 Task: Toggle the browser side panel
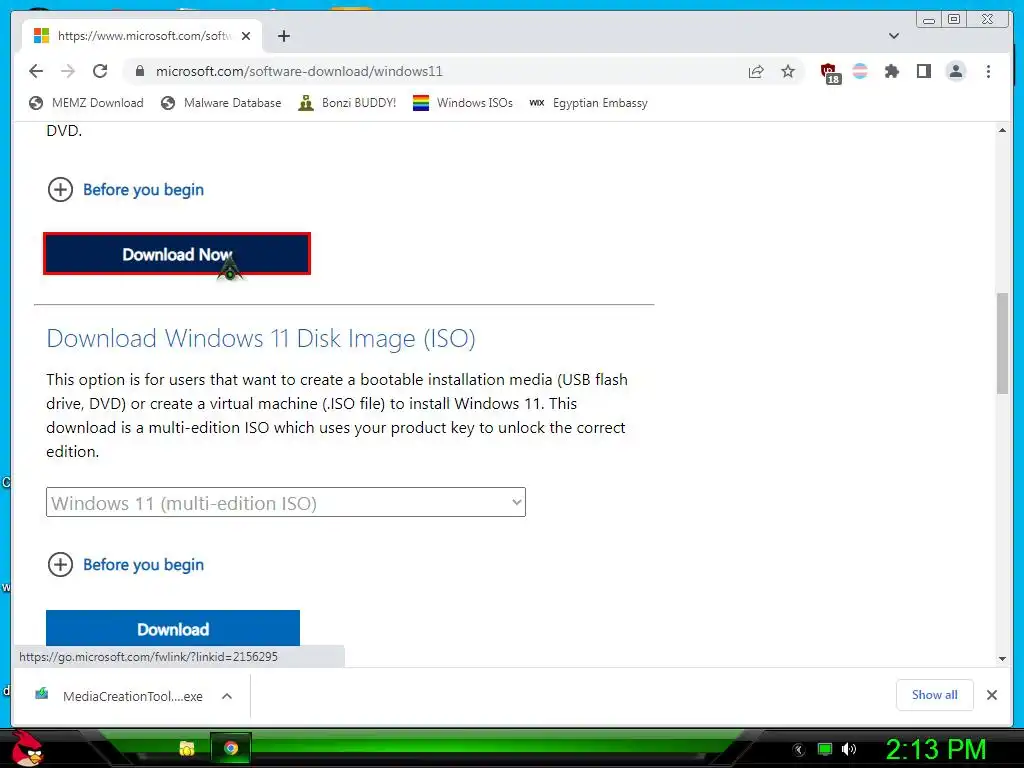[923, 71]
